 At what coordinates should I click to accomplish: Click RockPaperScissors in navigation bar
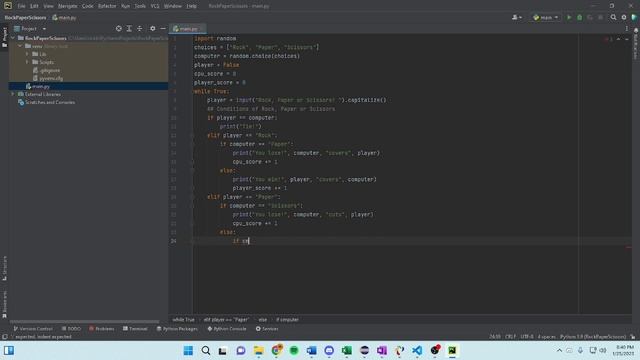click(x=25, y=18)
